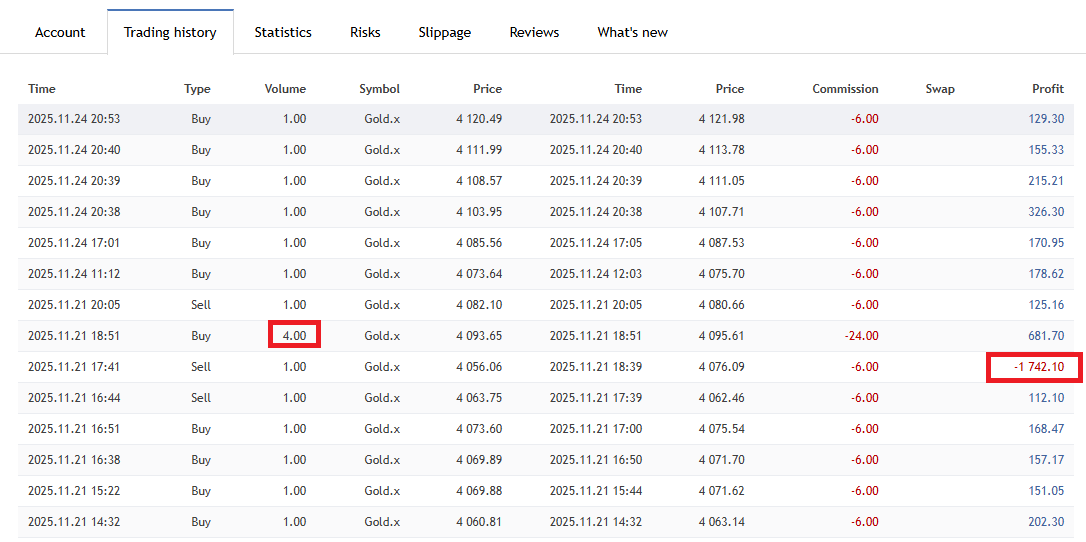Click the open price 4 056.06
This screenshot has height=542, width=1086.
tap(479, 367)
